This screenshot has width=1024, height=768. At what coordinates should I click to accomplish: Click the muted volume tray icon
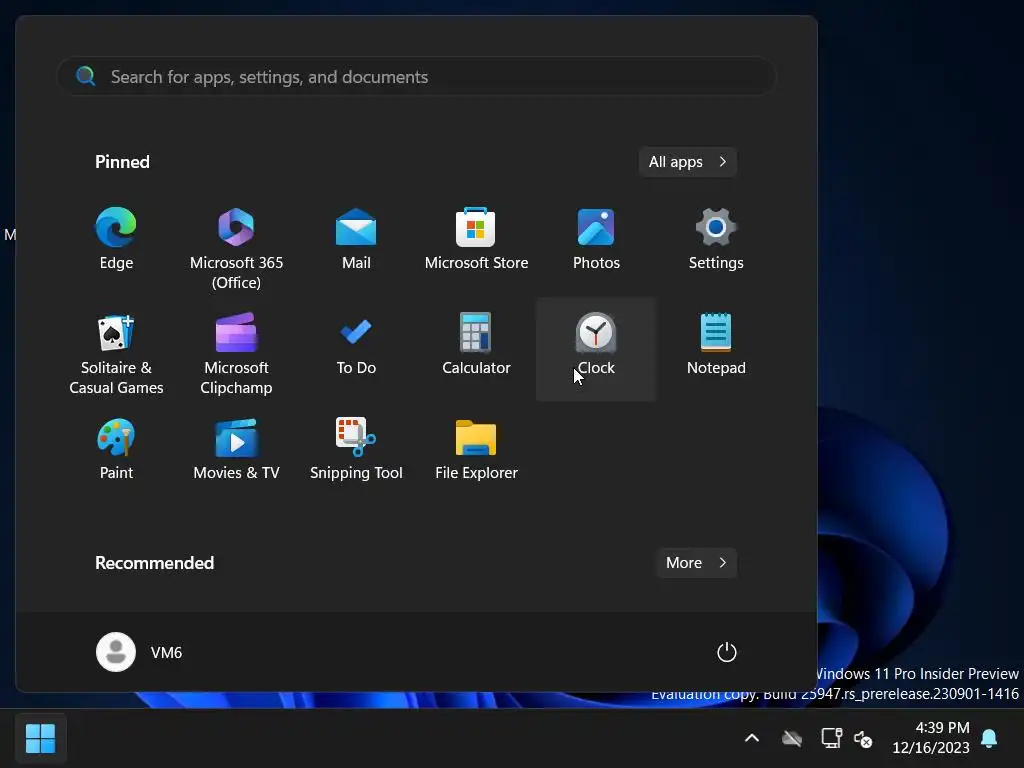click(x=863, y=739)
